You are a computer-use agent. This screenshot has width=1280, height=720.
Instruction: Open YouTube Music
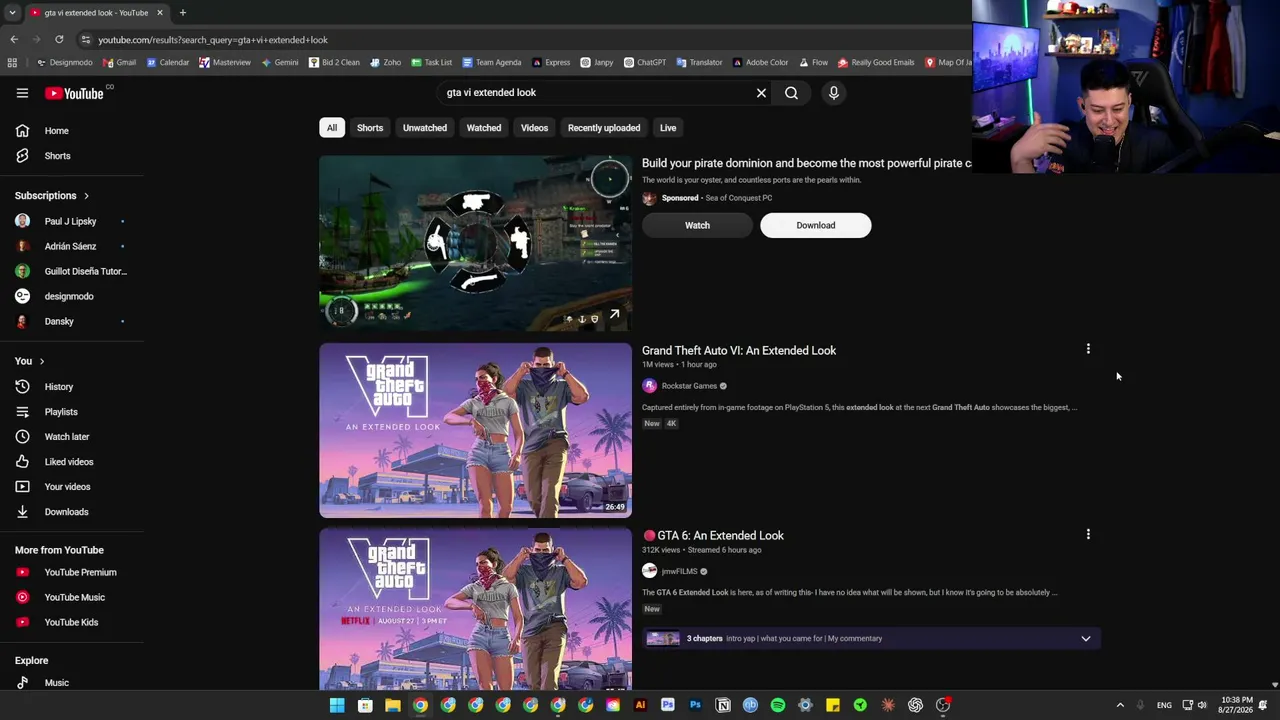coord(72,597)
